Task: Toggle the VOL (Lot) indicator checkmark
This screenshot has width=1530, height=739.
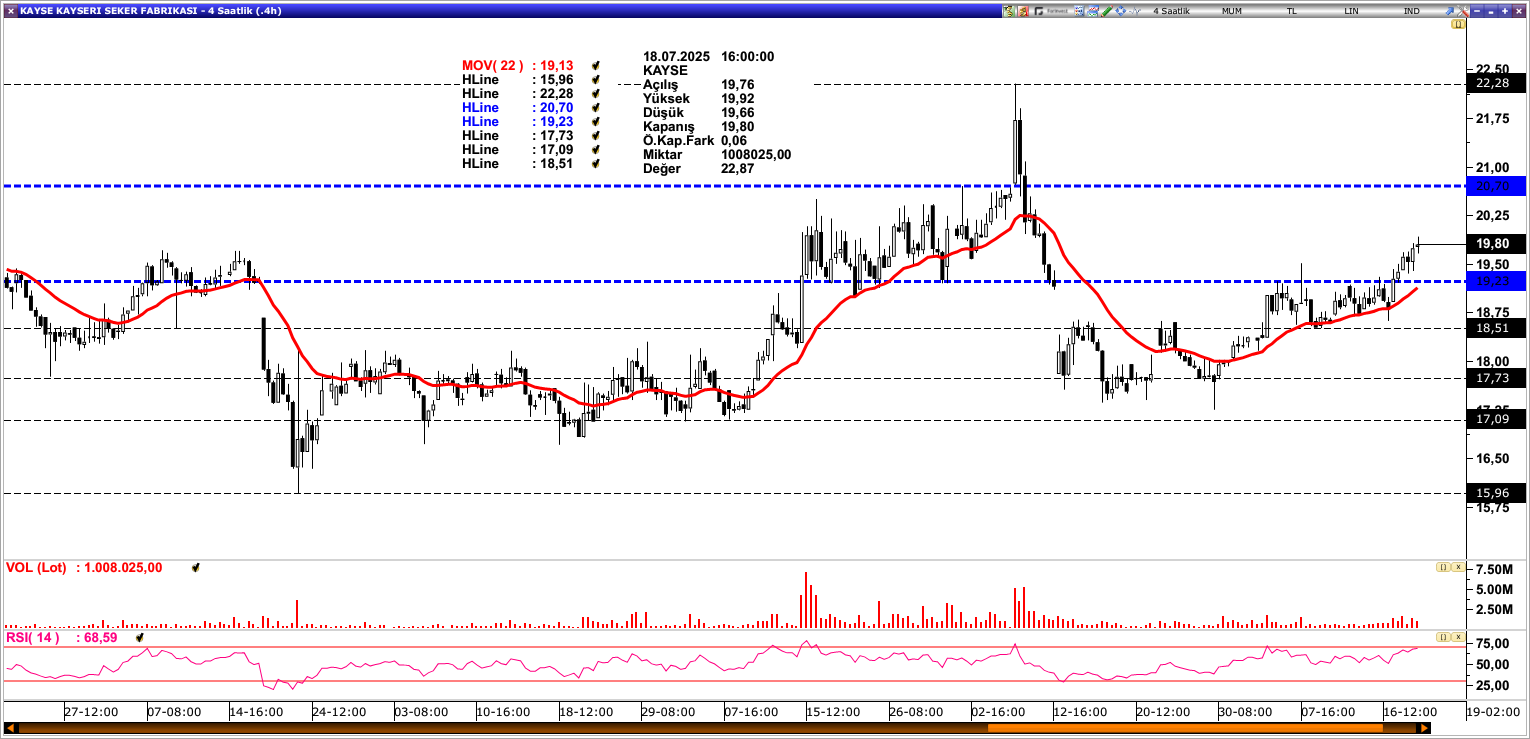Action: point(196,567)
